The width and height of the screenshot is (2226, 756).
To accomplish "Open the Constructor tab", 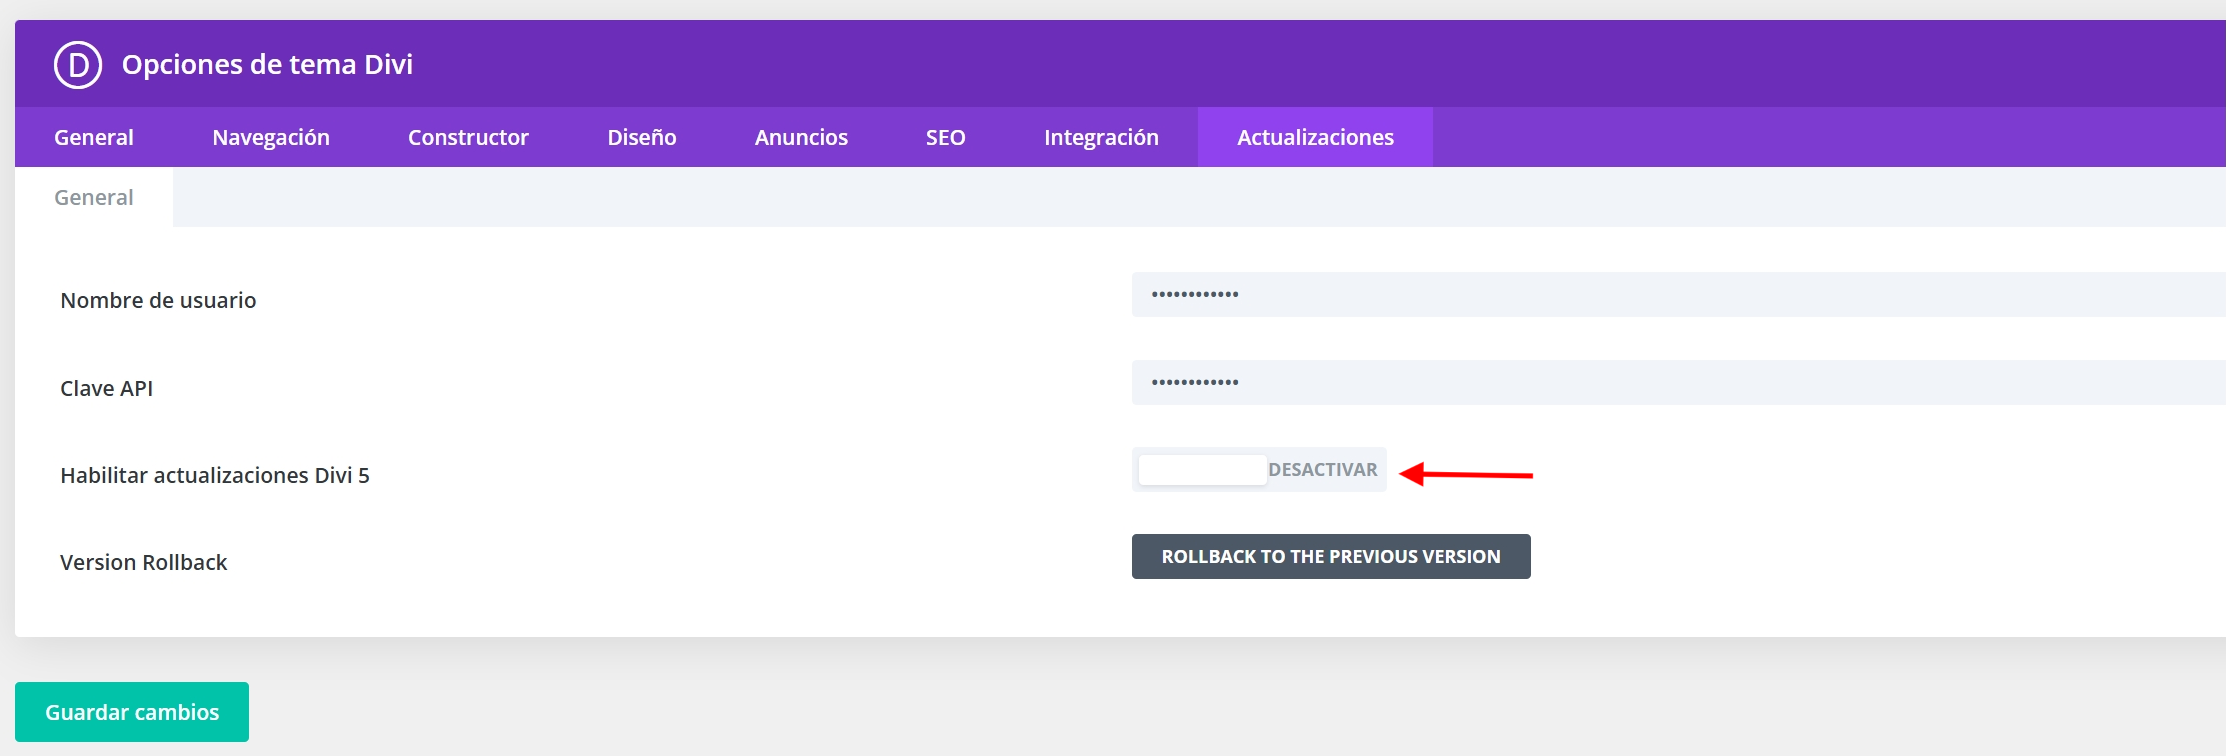I will pyautogui.click(x=468, y=138).
